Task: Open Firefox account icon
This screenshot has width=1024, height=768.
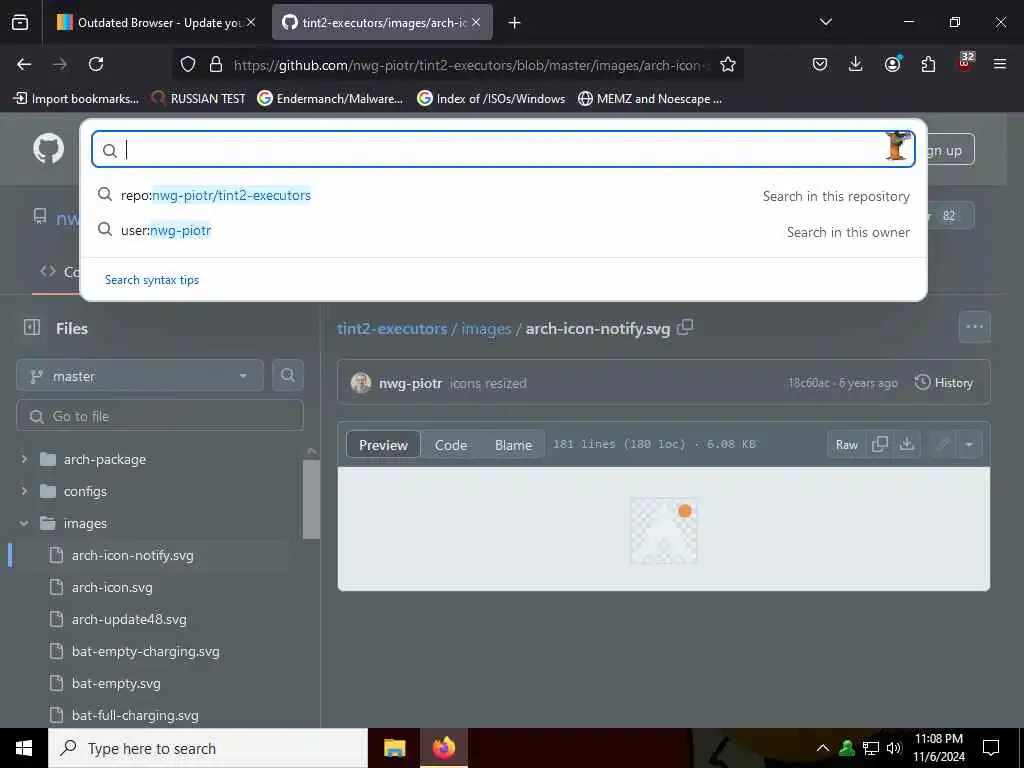Action: [892, 64]
